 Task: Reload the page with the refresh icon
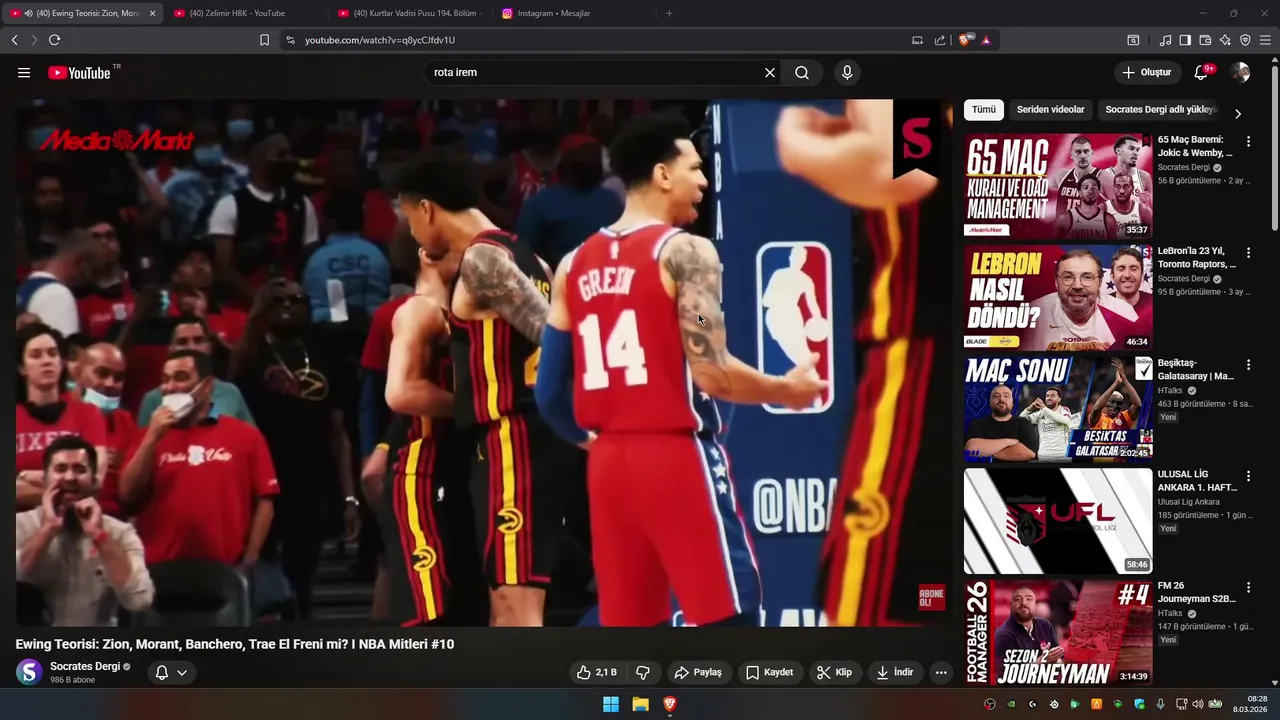(x=54, y=40)
